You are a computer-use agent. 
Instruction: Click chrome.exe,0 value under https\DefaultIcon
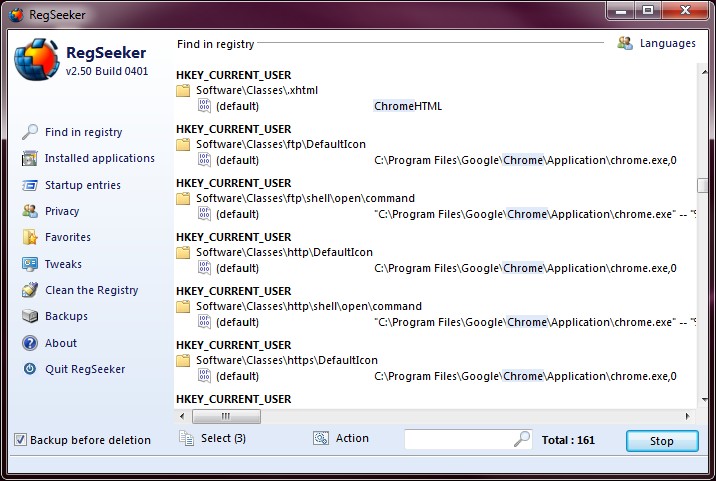point(526,376)
